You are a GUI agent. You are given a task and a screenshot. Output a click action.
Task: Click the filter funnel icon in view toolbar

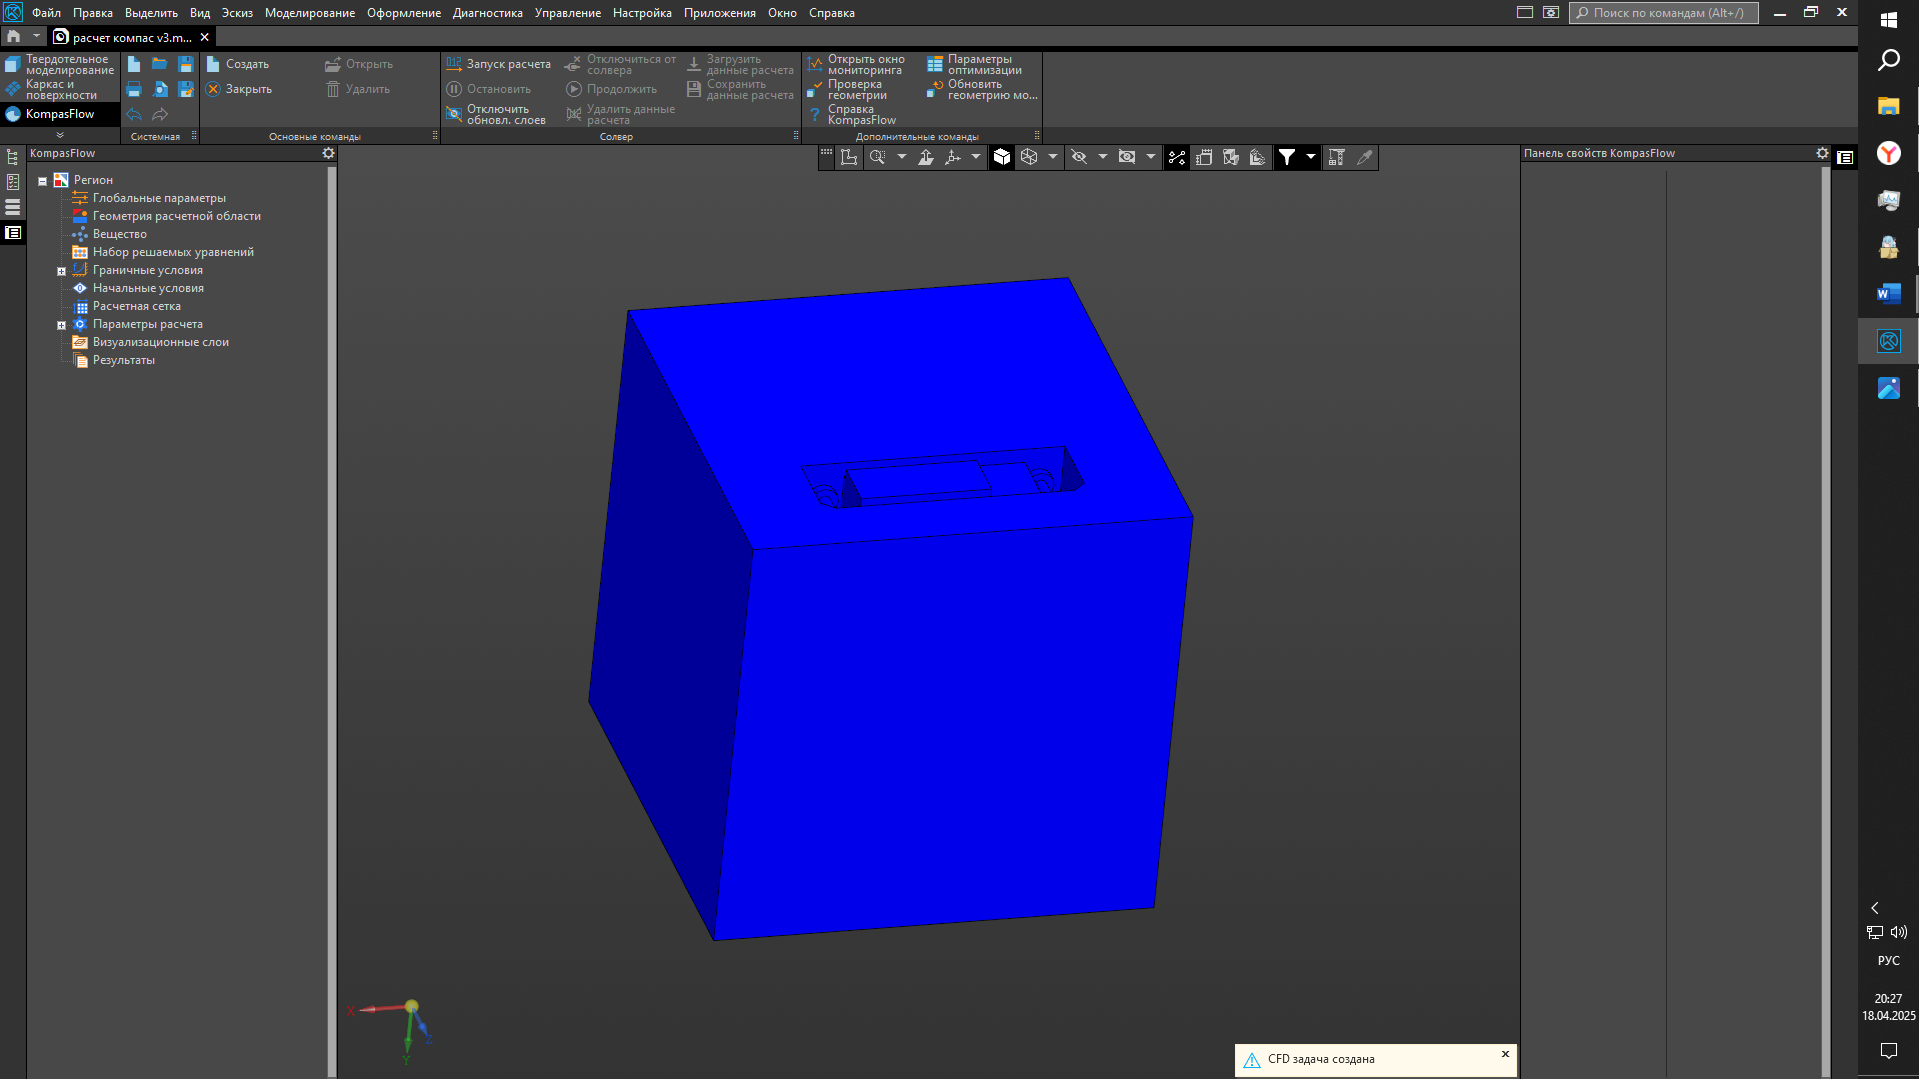tap(1287, 157)
